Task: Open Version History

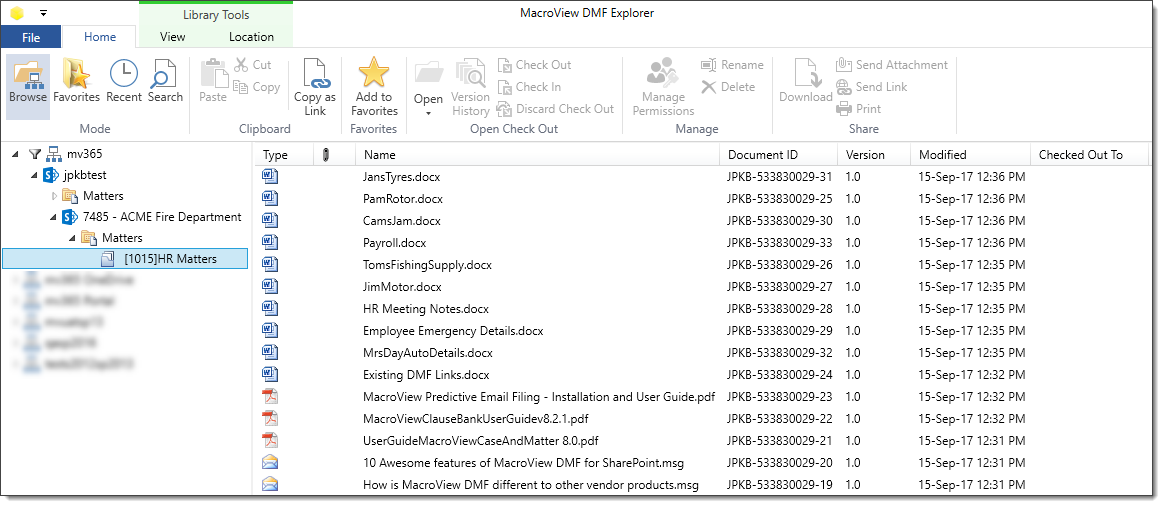Action: coord(470,88)
